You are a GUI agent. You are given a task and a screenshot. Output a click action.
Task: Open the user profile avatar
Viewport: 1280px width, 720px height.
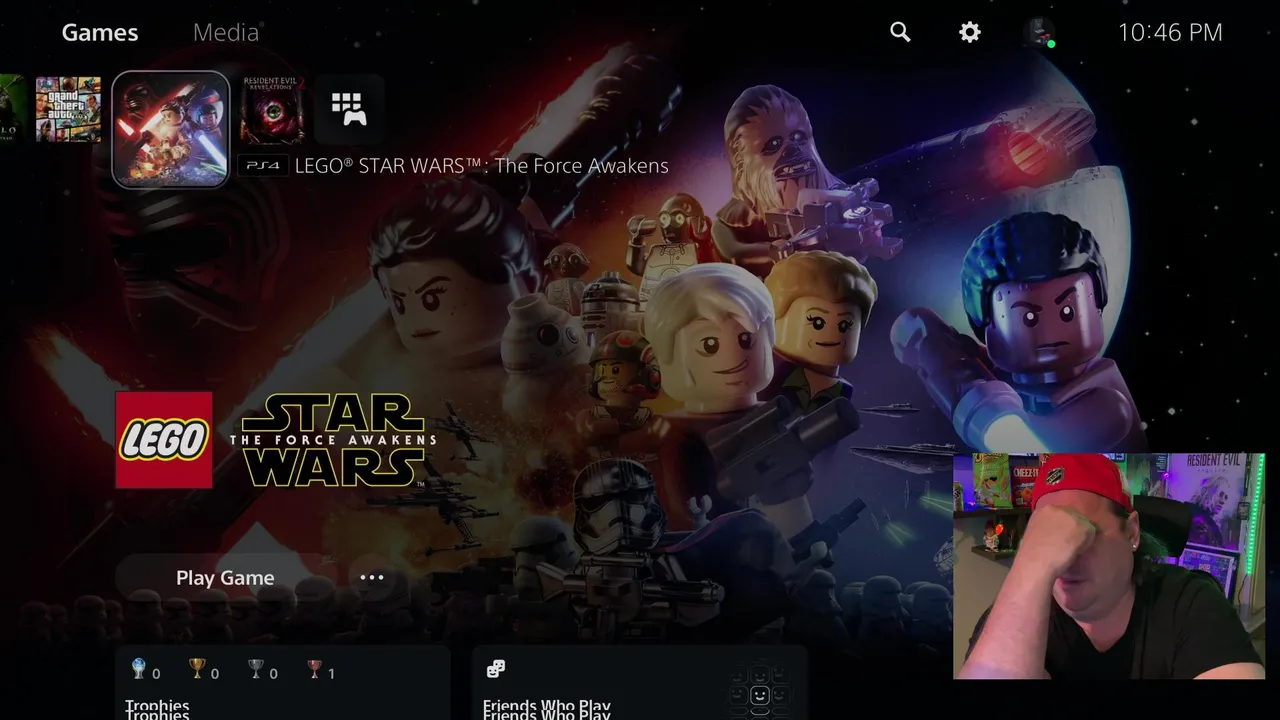[x=1040, y=32]
